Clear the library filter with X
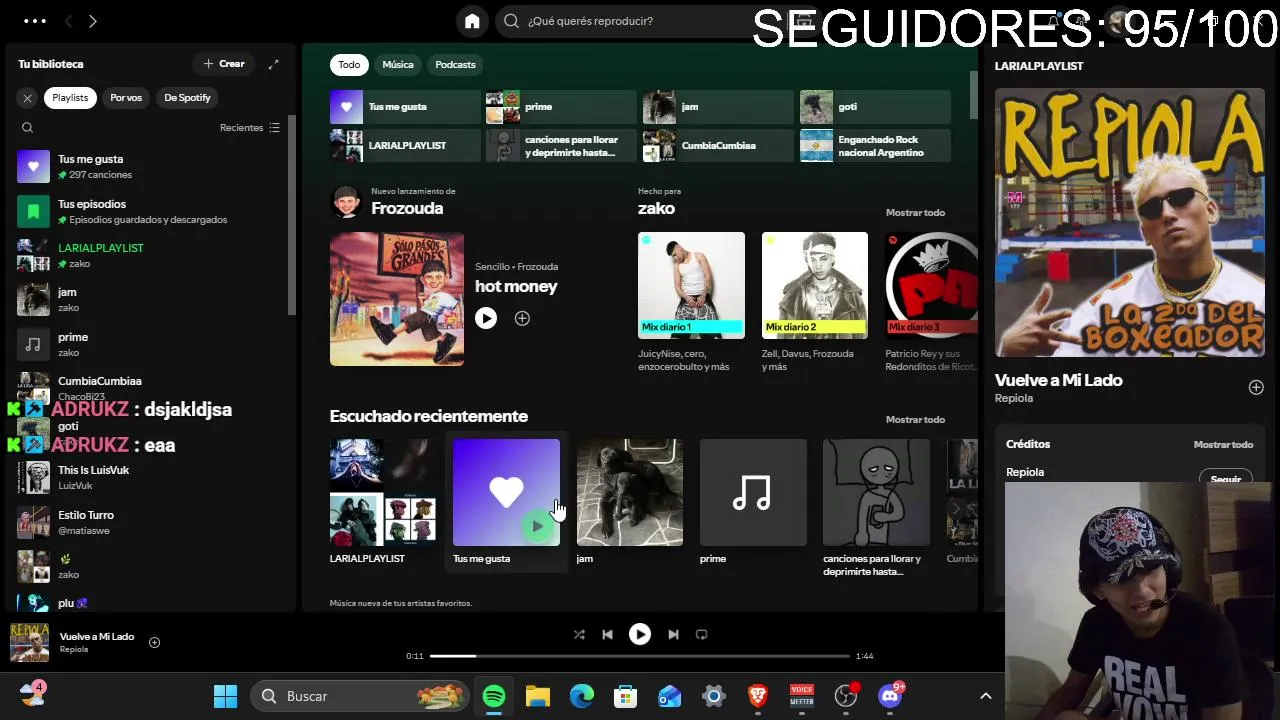This screenshot has width=1280, height=720. (28, 98)
